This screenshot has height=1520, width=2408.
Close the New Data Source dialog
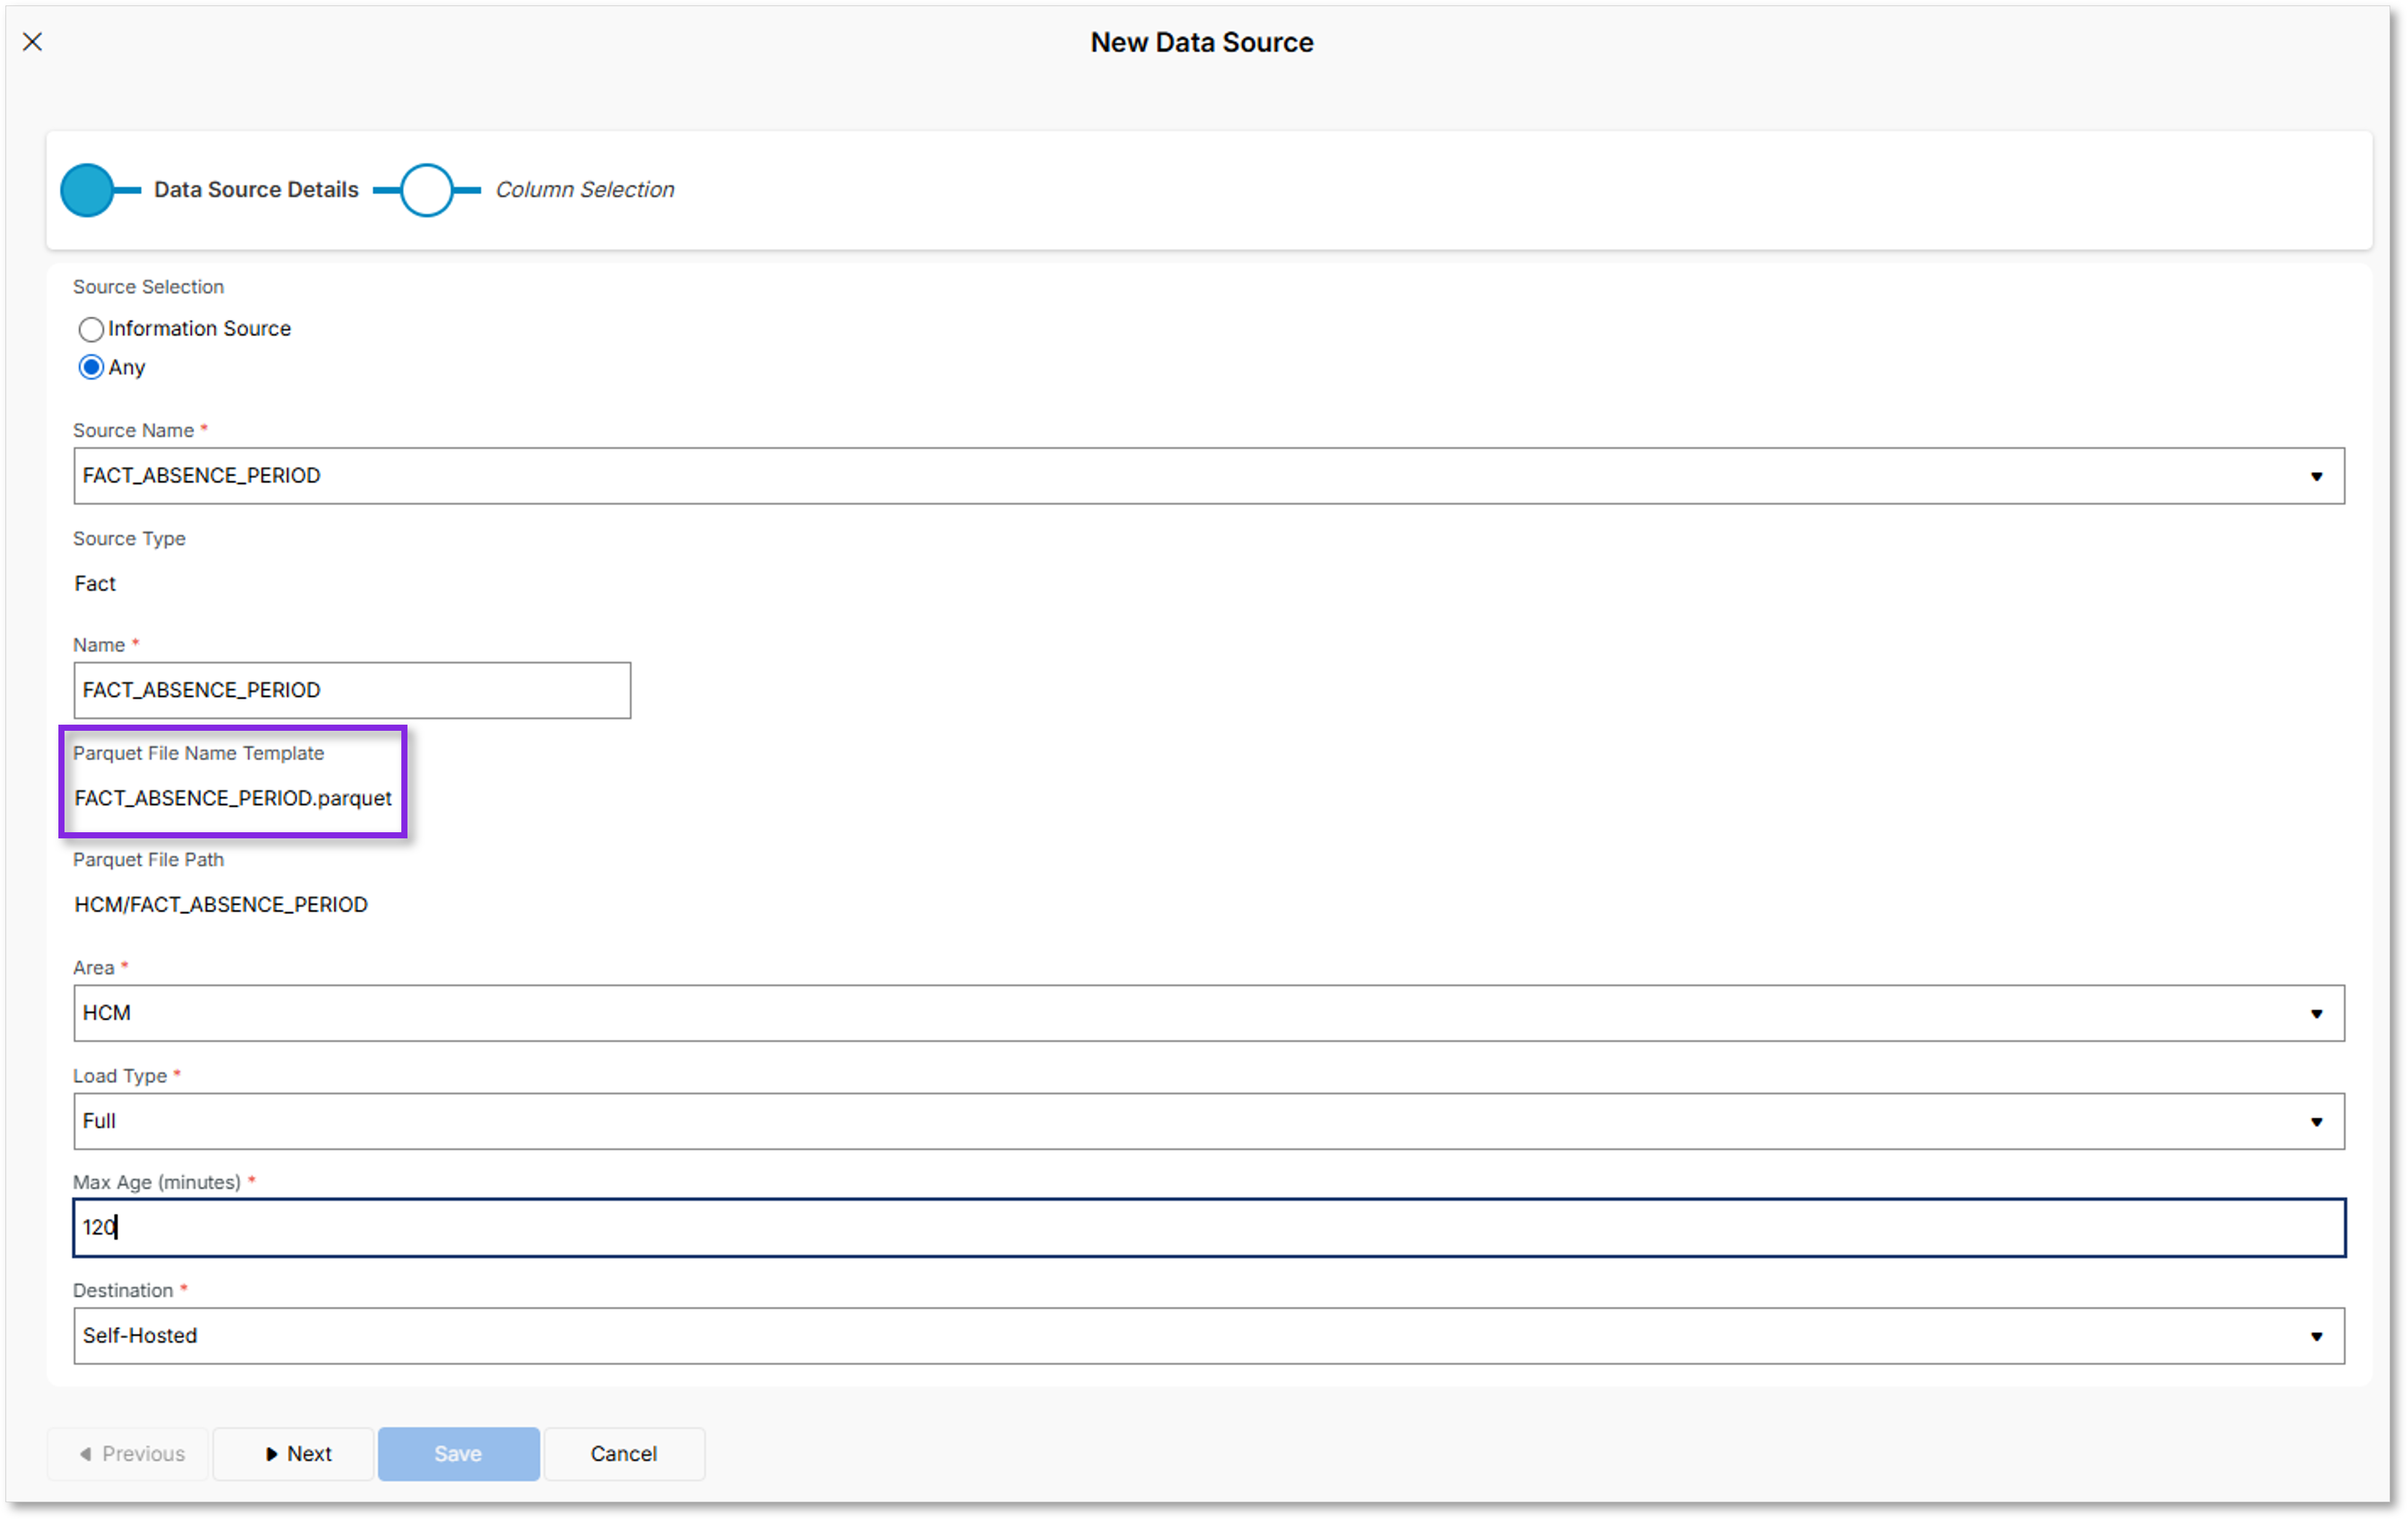tap(32, 42)
